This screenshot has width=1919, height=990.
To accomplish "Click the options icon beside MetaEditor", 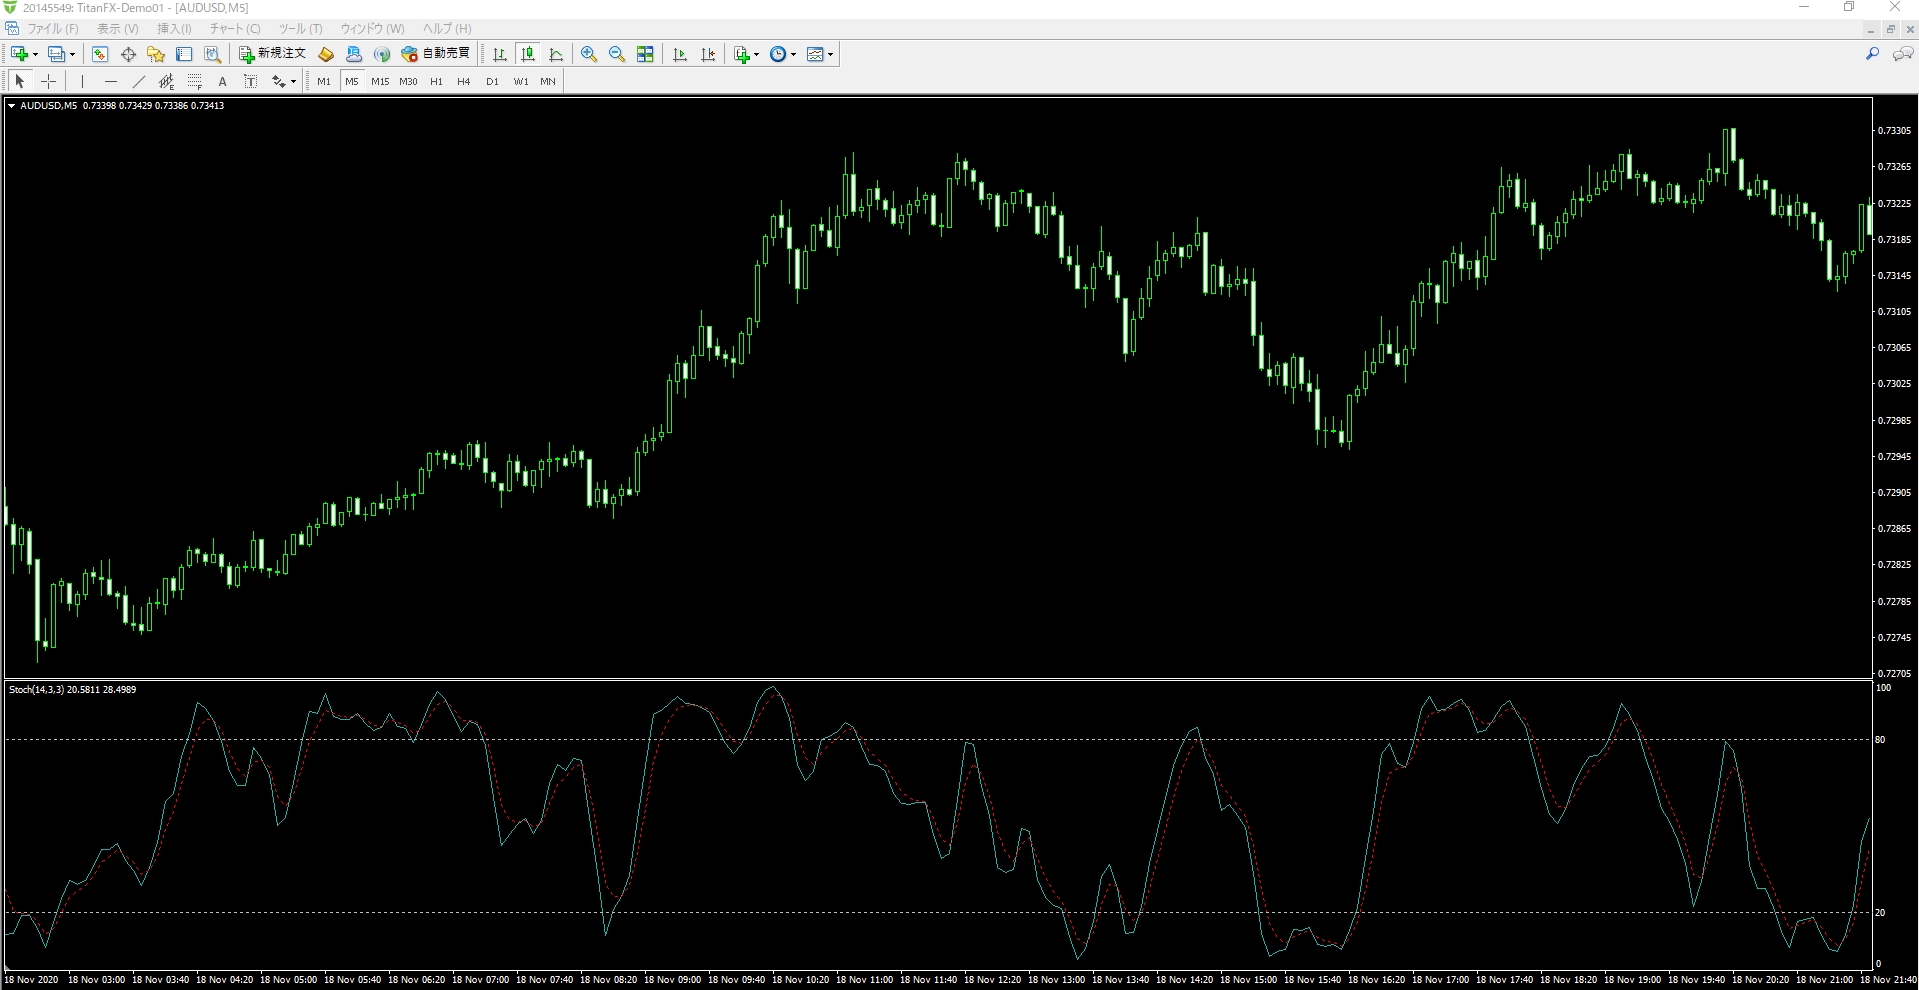I will (354, 54).
